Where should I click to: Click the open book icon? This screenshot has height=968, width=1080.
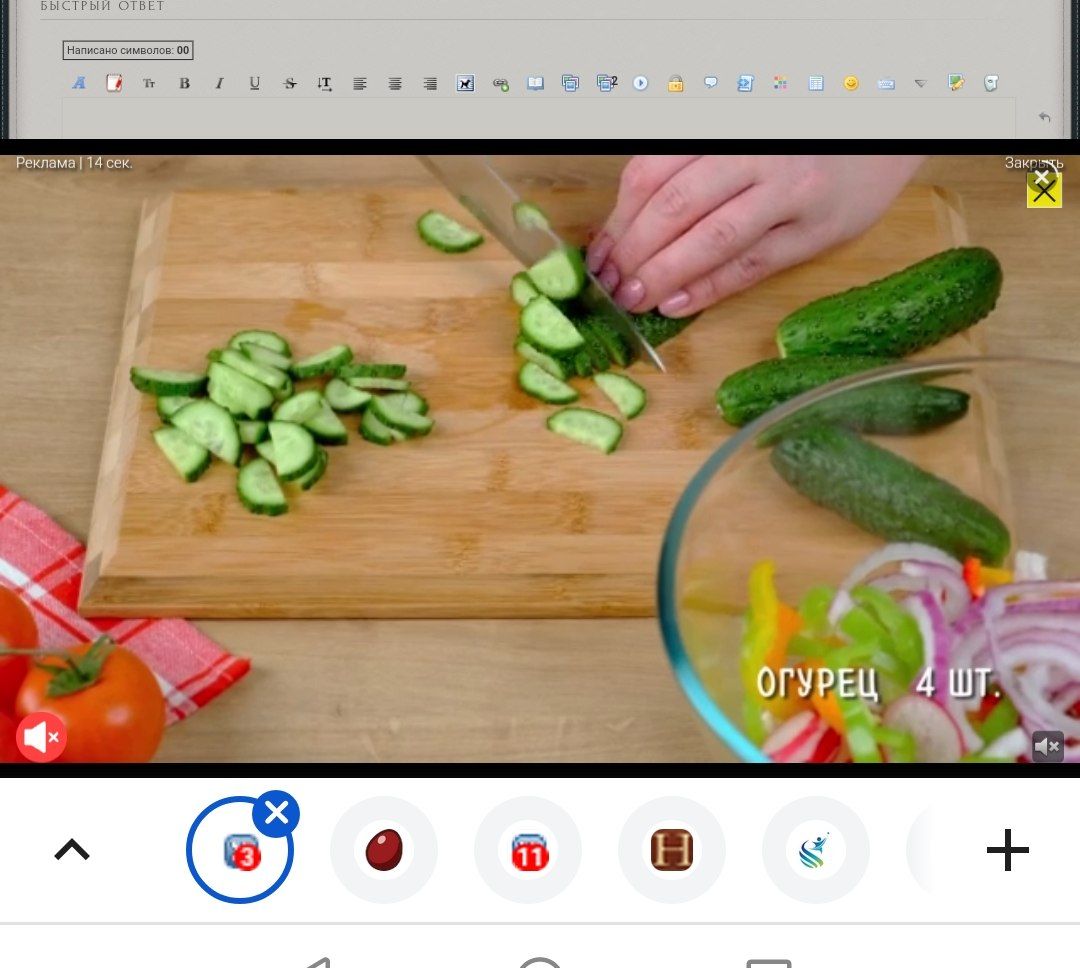(535, 83)
